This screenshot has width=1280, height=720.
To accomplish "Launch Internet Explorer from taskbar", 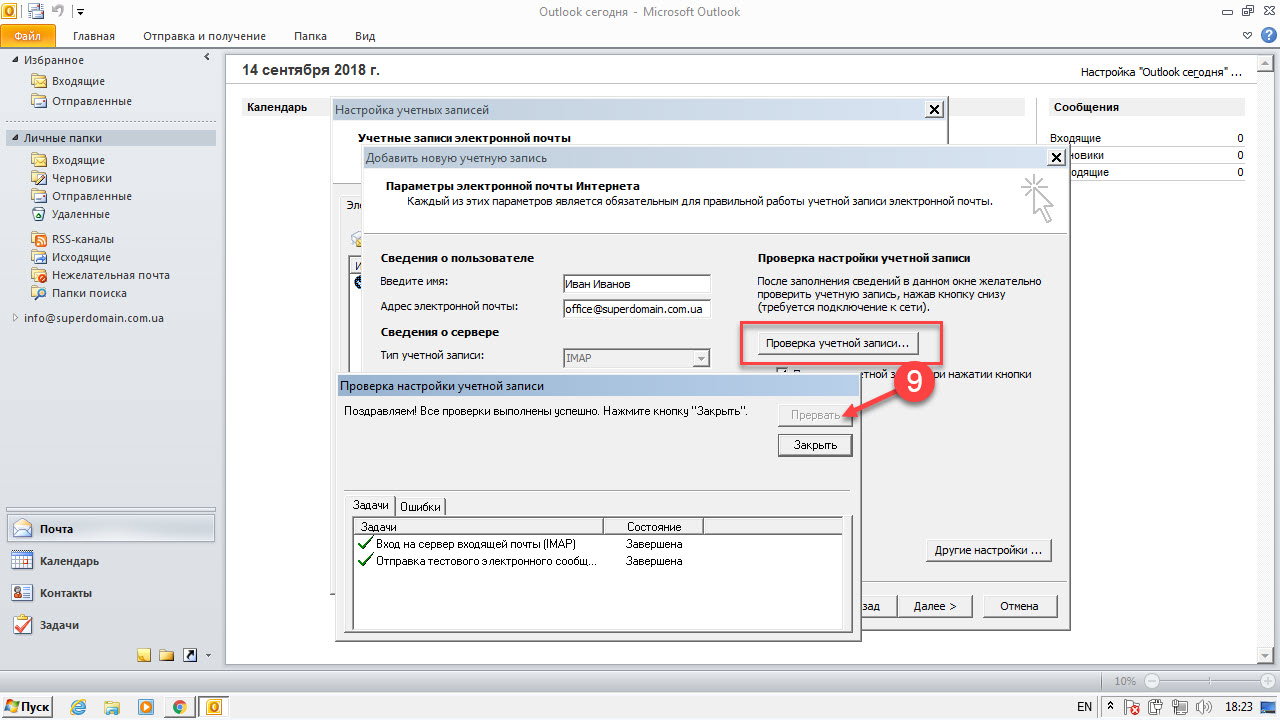I will click(x=79, y=707).
